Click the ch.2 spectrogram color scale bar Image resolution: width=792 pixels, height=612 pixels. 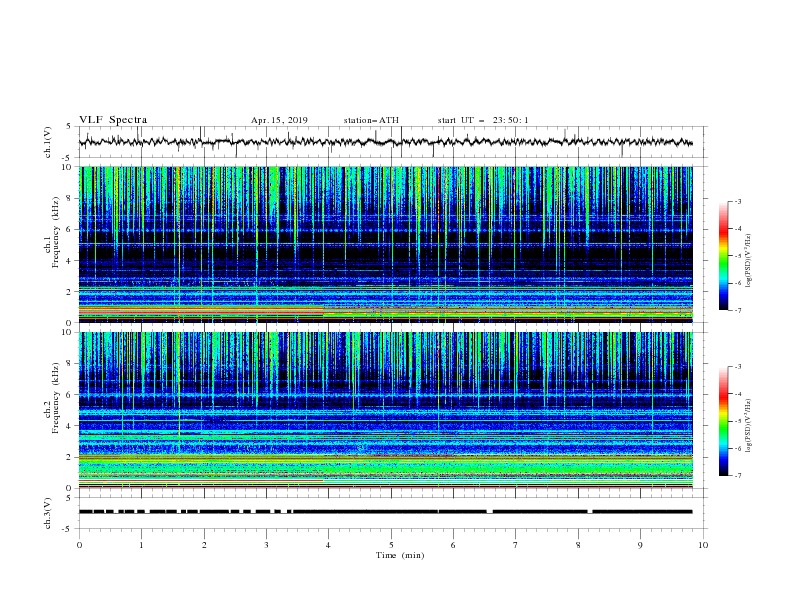723,421
